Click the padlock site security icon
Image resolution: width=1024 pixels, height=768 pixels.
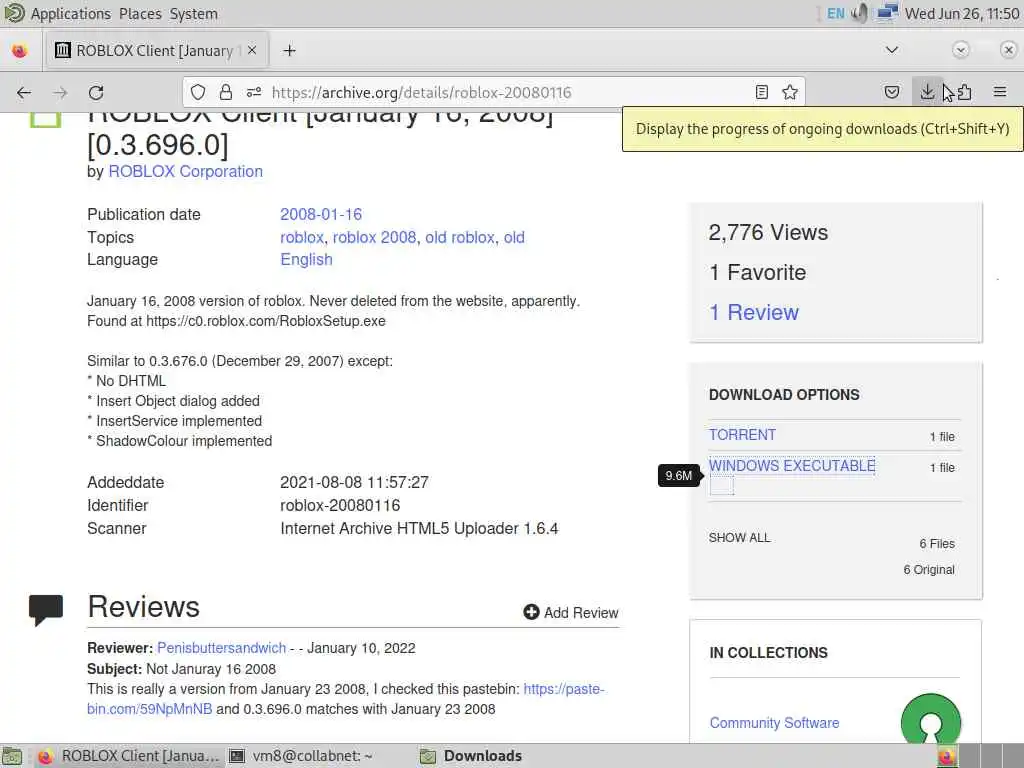click(x=226, y=92)
